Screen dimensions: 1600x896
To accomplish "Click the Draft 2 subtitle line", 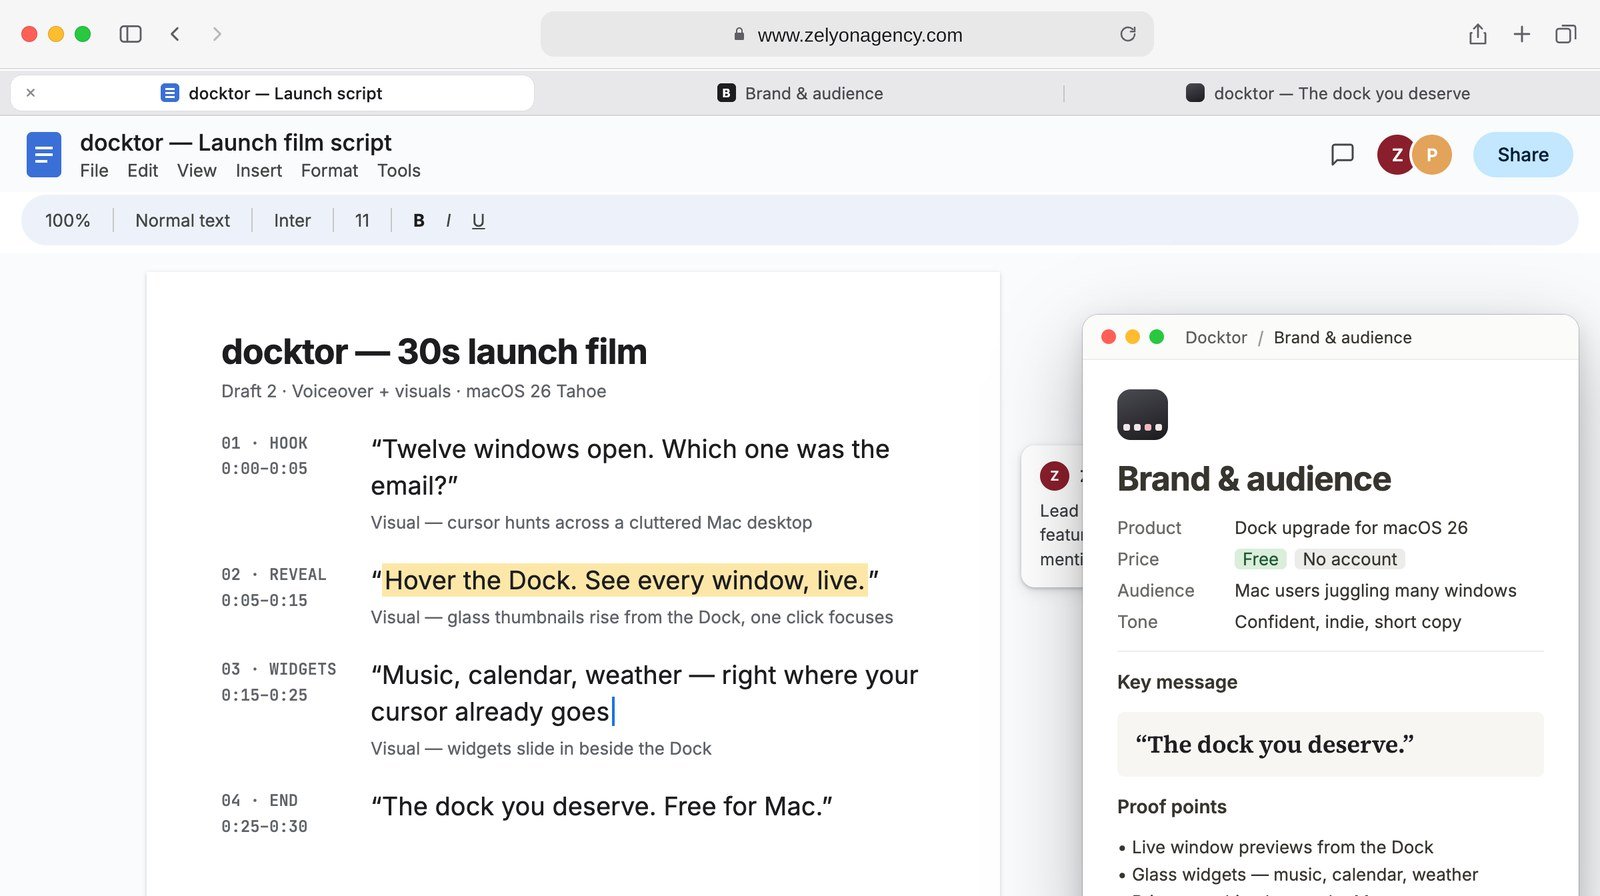I will coord(413,391).
